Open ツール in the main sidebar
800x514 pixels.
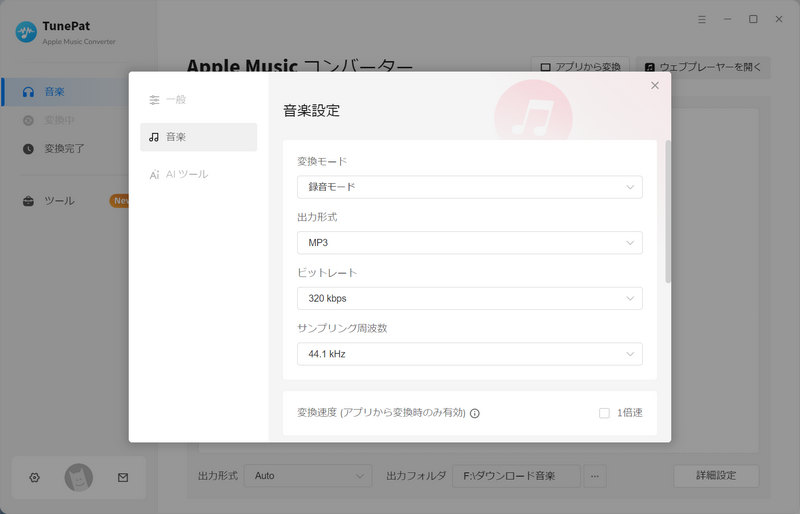click(66, 201)
